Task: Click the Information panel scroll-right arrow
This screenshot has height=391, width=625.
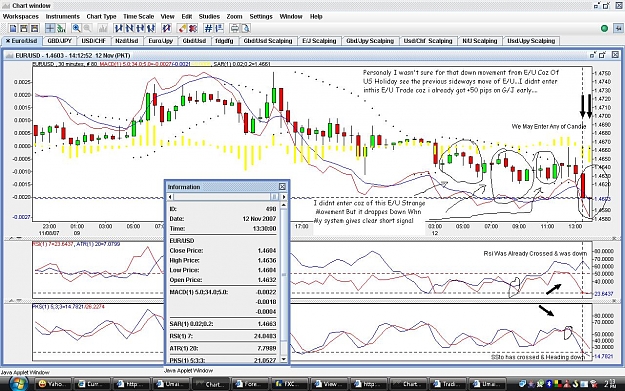Action: [283, 197]
